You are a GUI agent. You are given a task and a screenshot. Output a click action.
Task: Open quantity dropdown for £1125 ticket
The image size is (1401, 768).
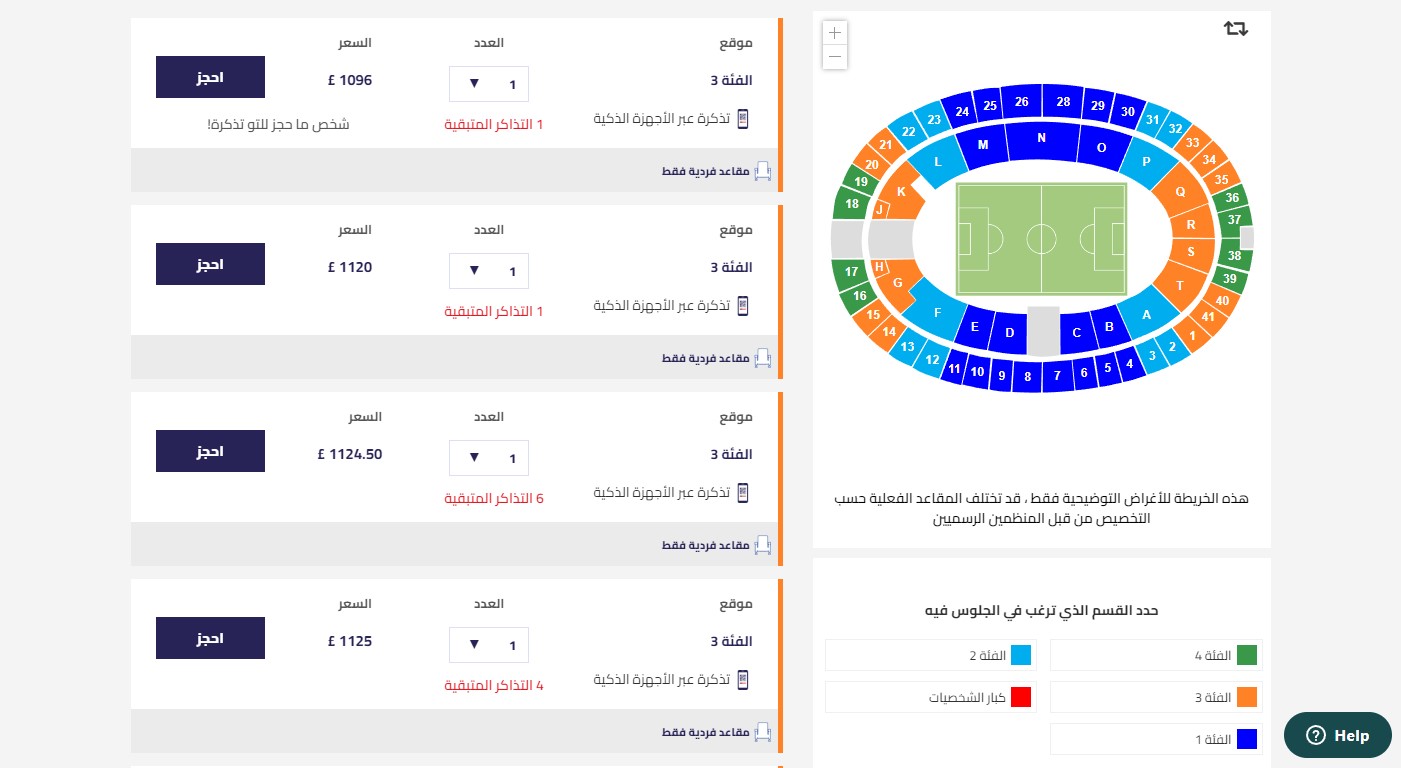(489, 645)
